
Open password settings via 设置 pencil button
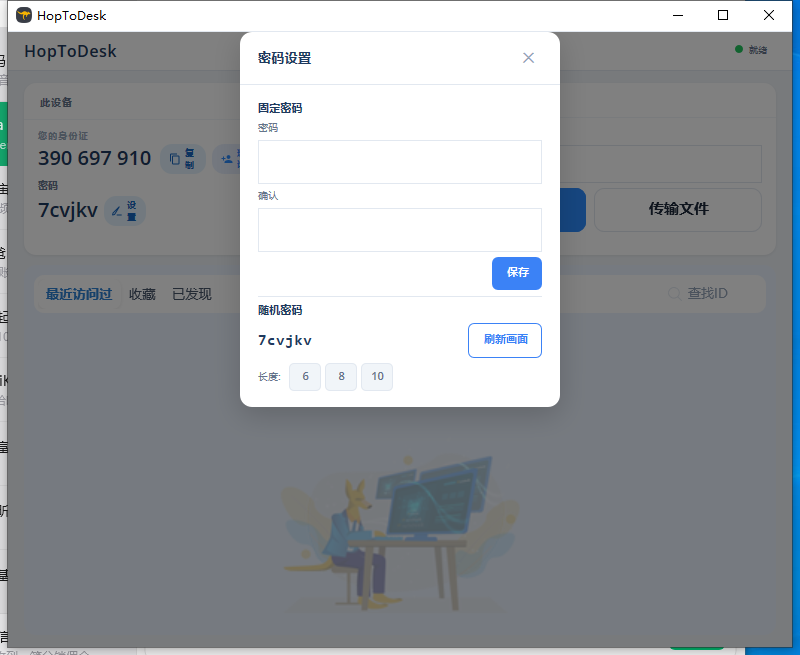(x=125, y=211)
